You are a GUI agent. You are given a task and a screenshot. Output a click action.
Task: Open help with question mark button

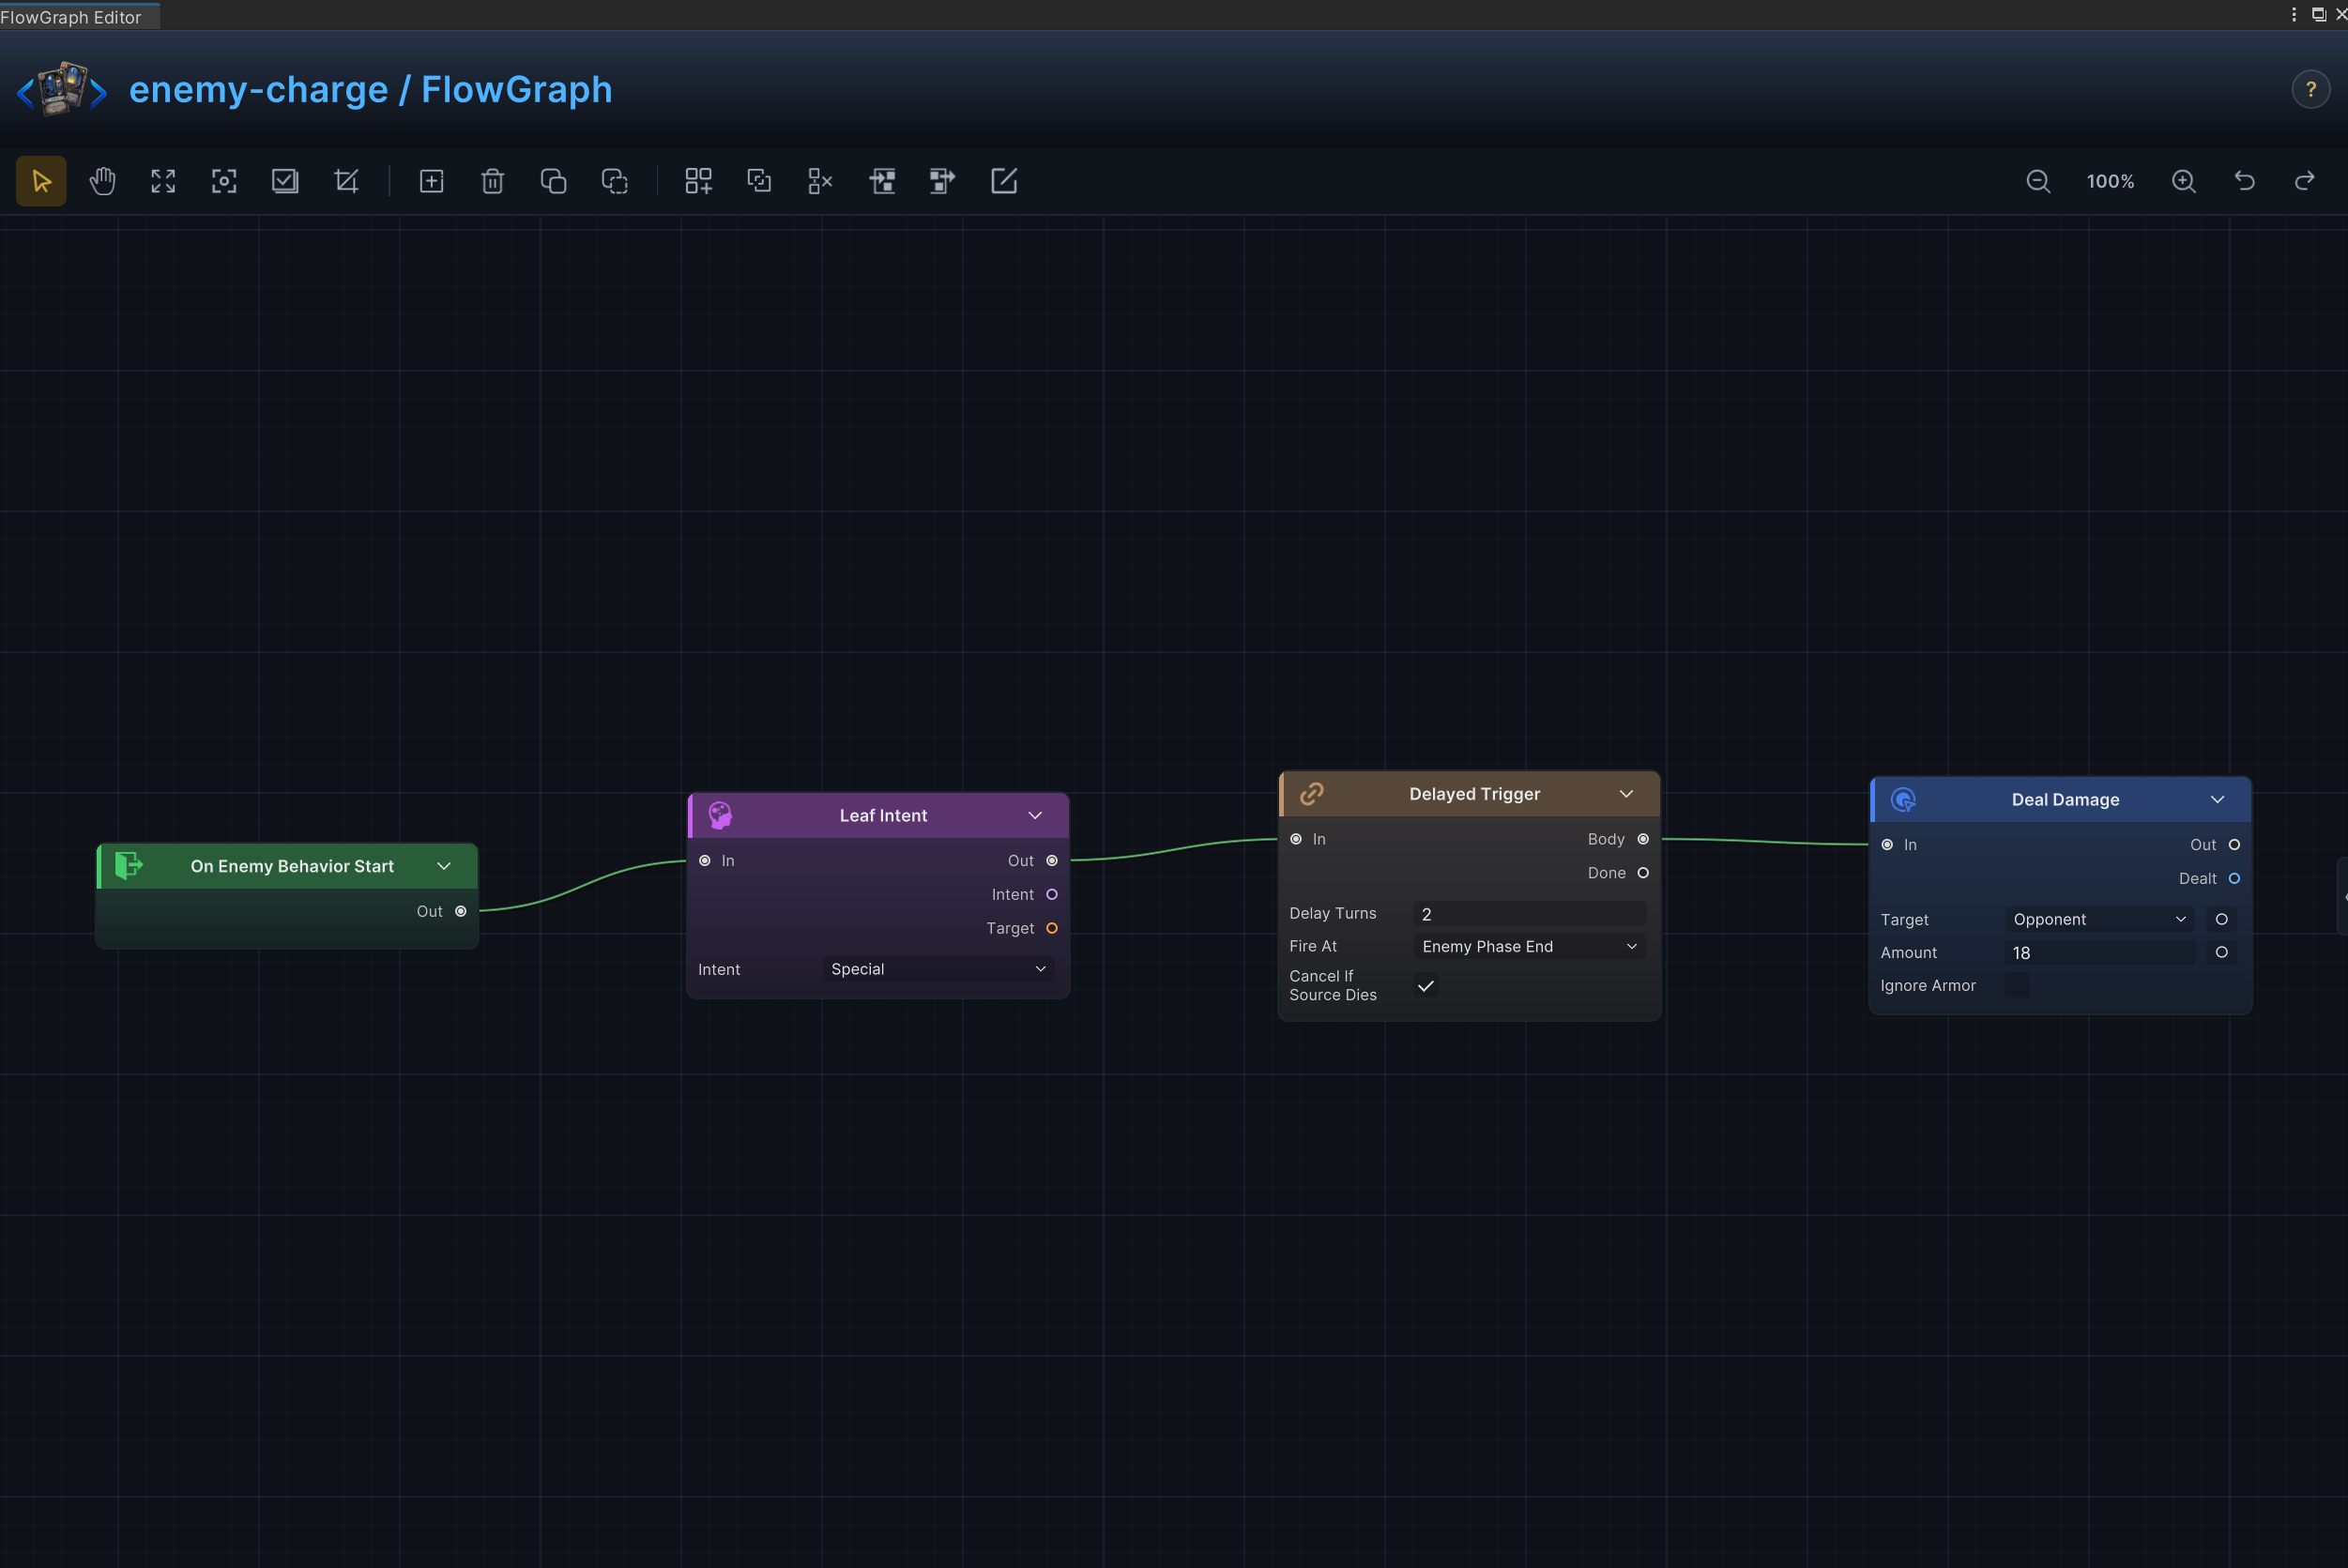click(2311, 90)
